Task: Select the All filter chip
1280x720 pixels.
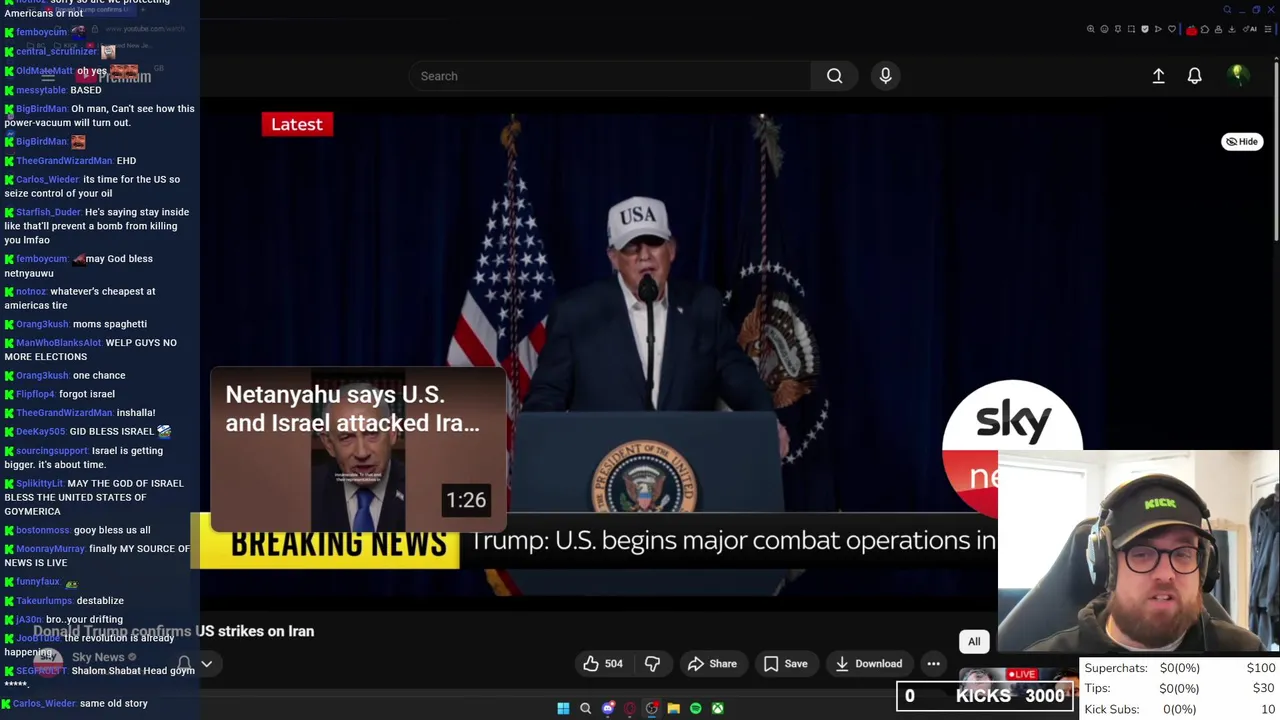Action: 974,642
